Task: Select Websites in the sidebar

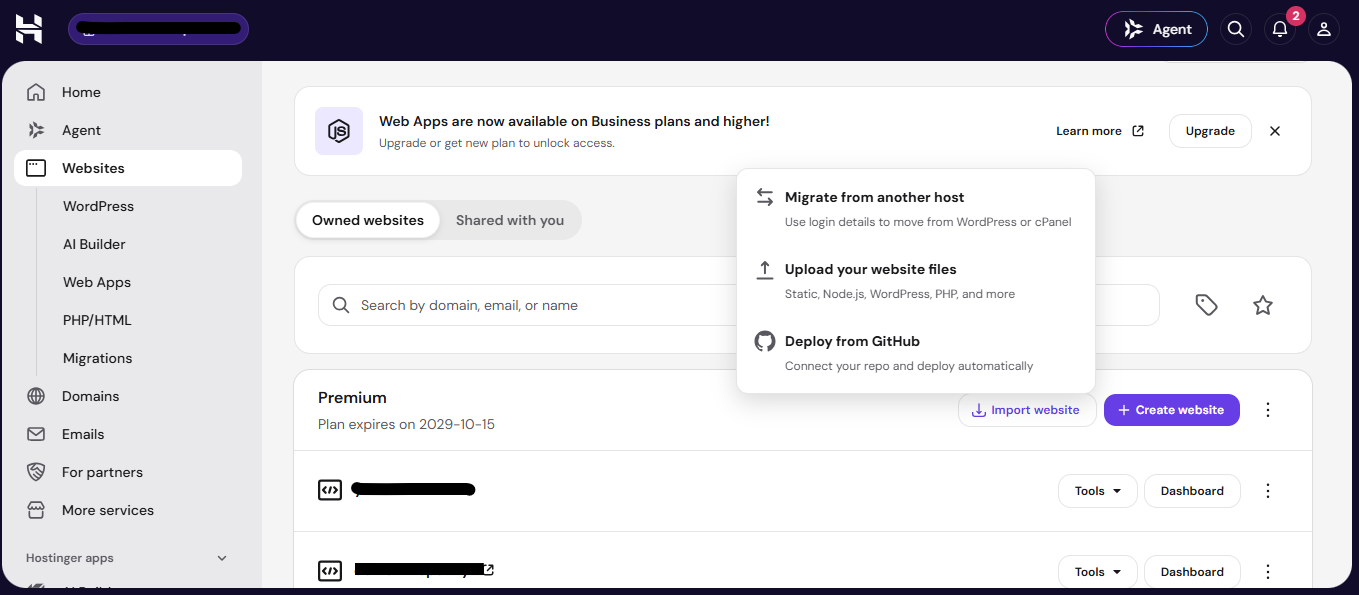Action: [128, 168]
